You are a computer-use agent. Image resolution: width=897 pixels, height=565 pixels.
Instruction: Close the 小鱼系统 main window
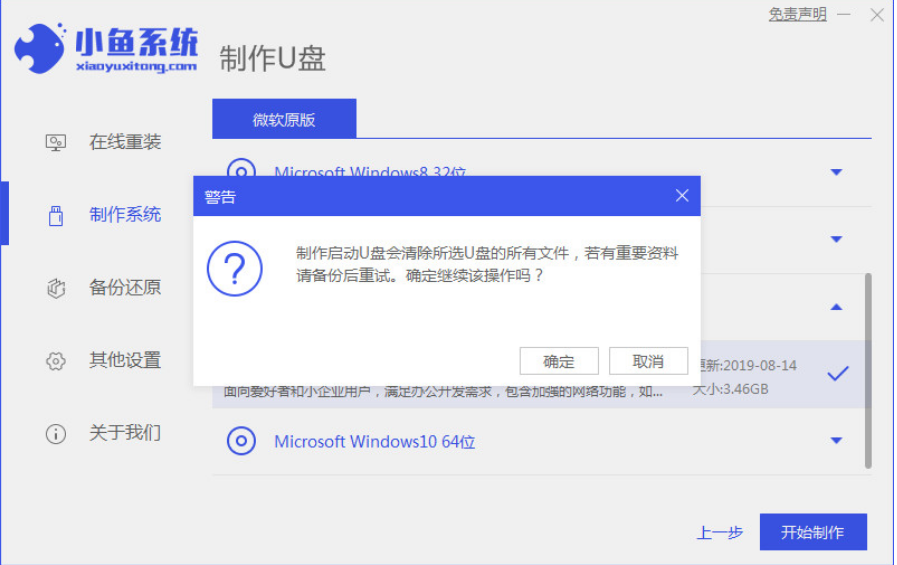(877, 15)
